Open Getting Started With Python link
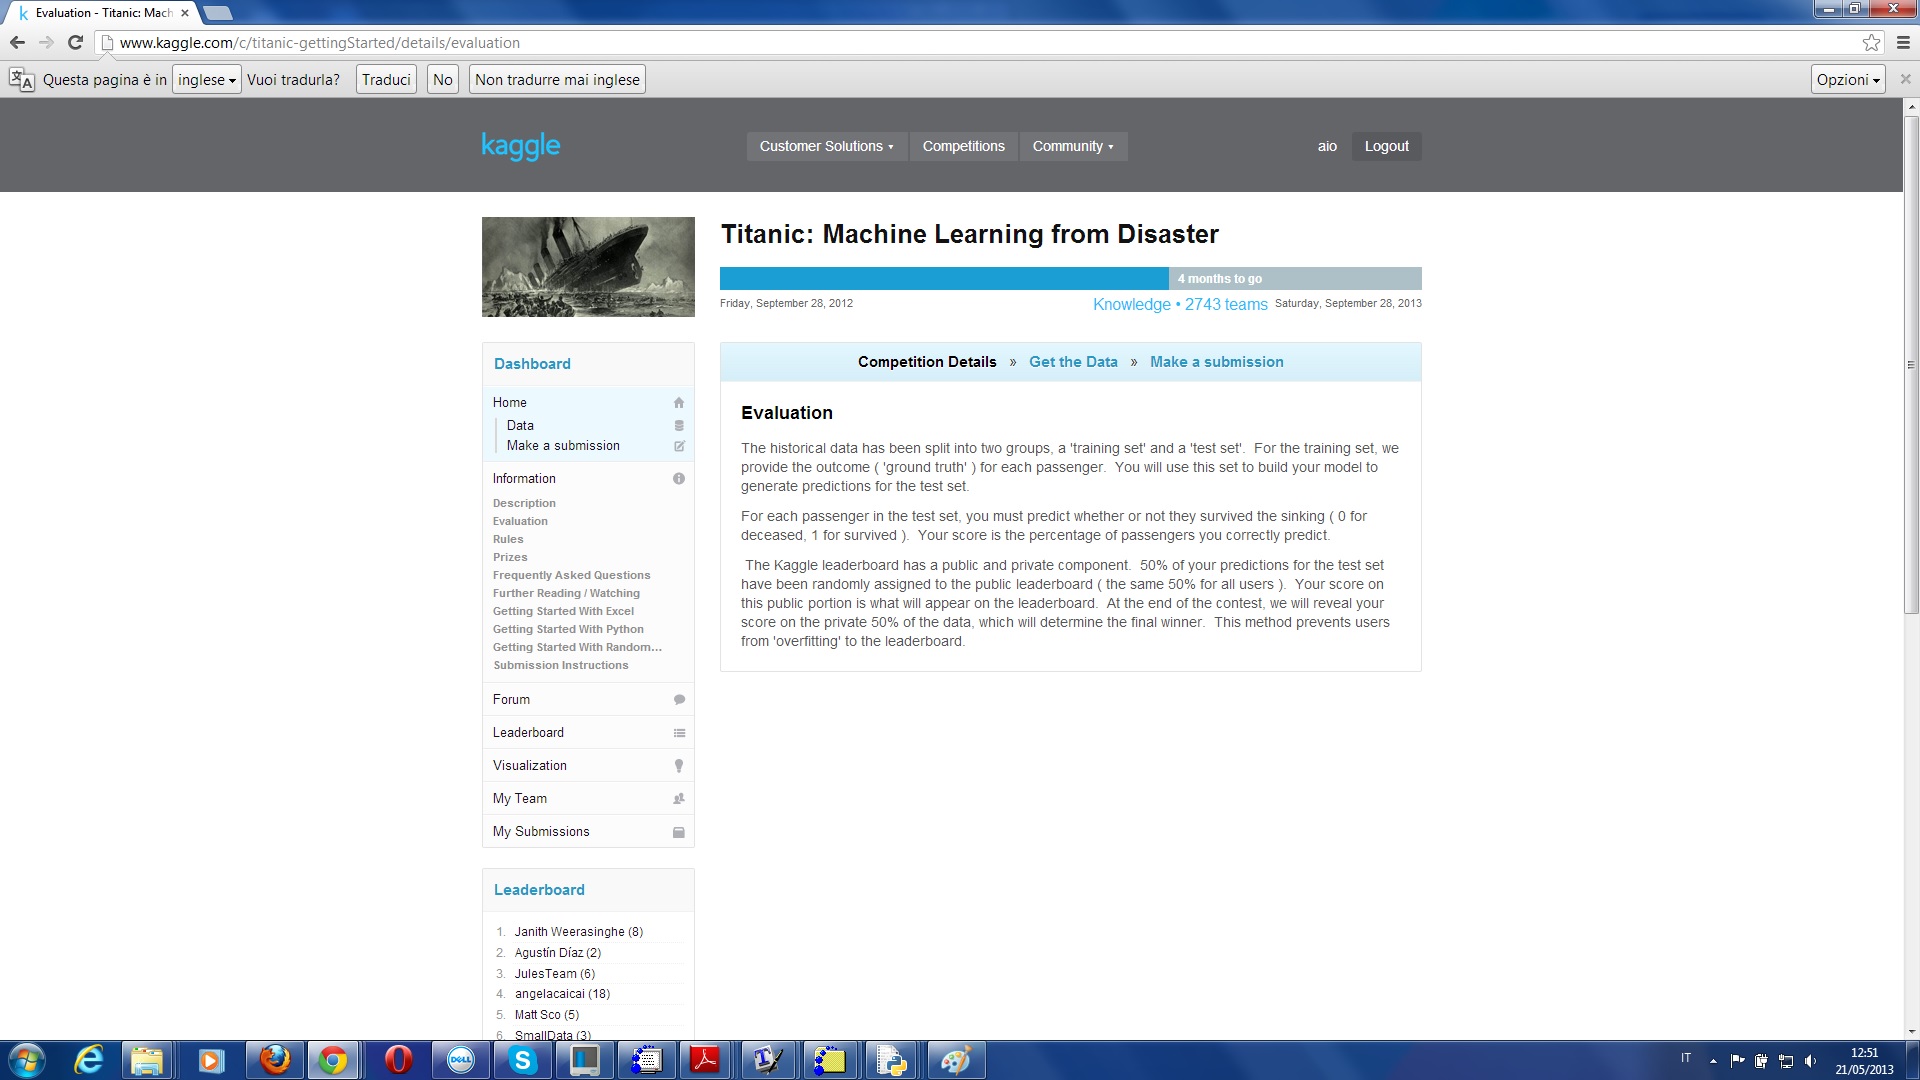The height and width of the screenshot is (1080, 1920). [568, 629]
